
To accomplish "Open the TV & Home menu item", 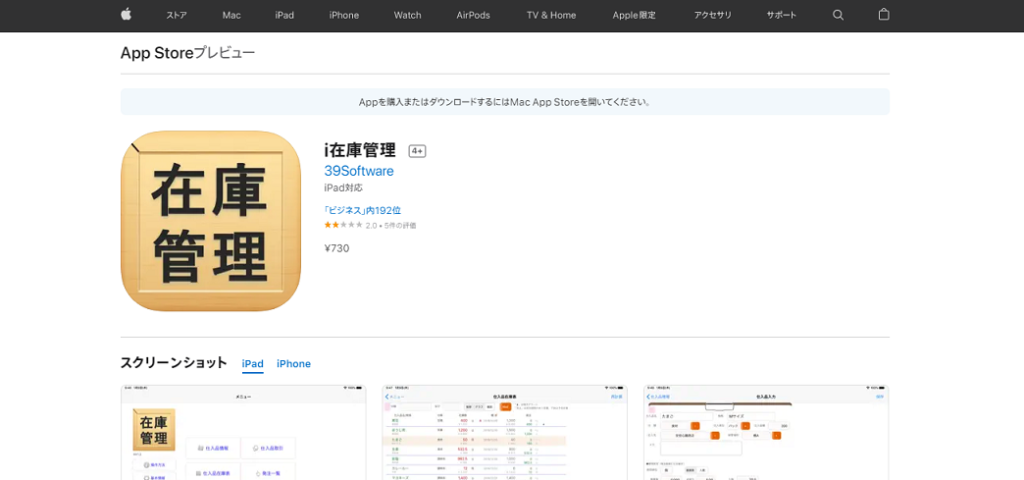I will point(551,15).
